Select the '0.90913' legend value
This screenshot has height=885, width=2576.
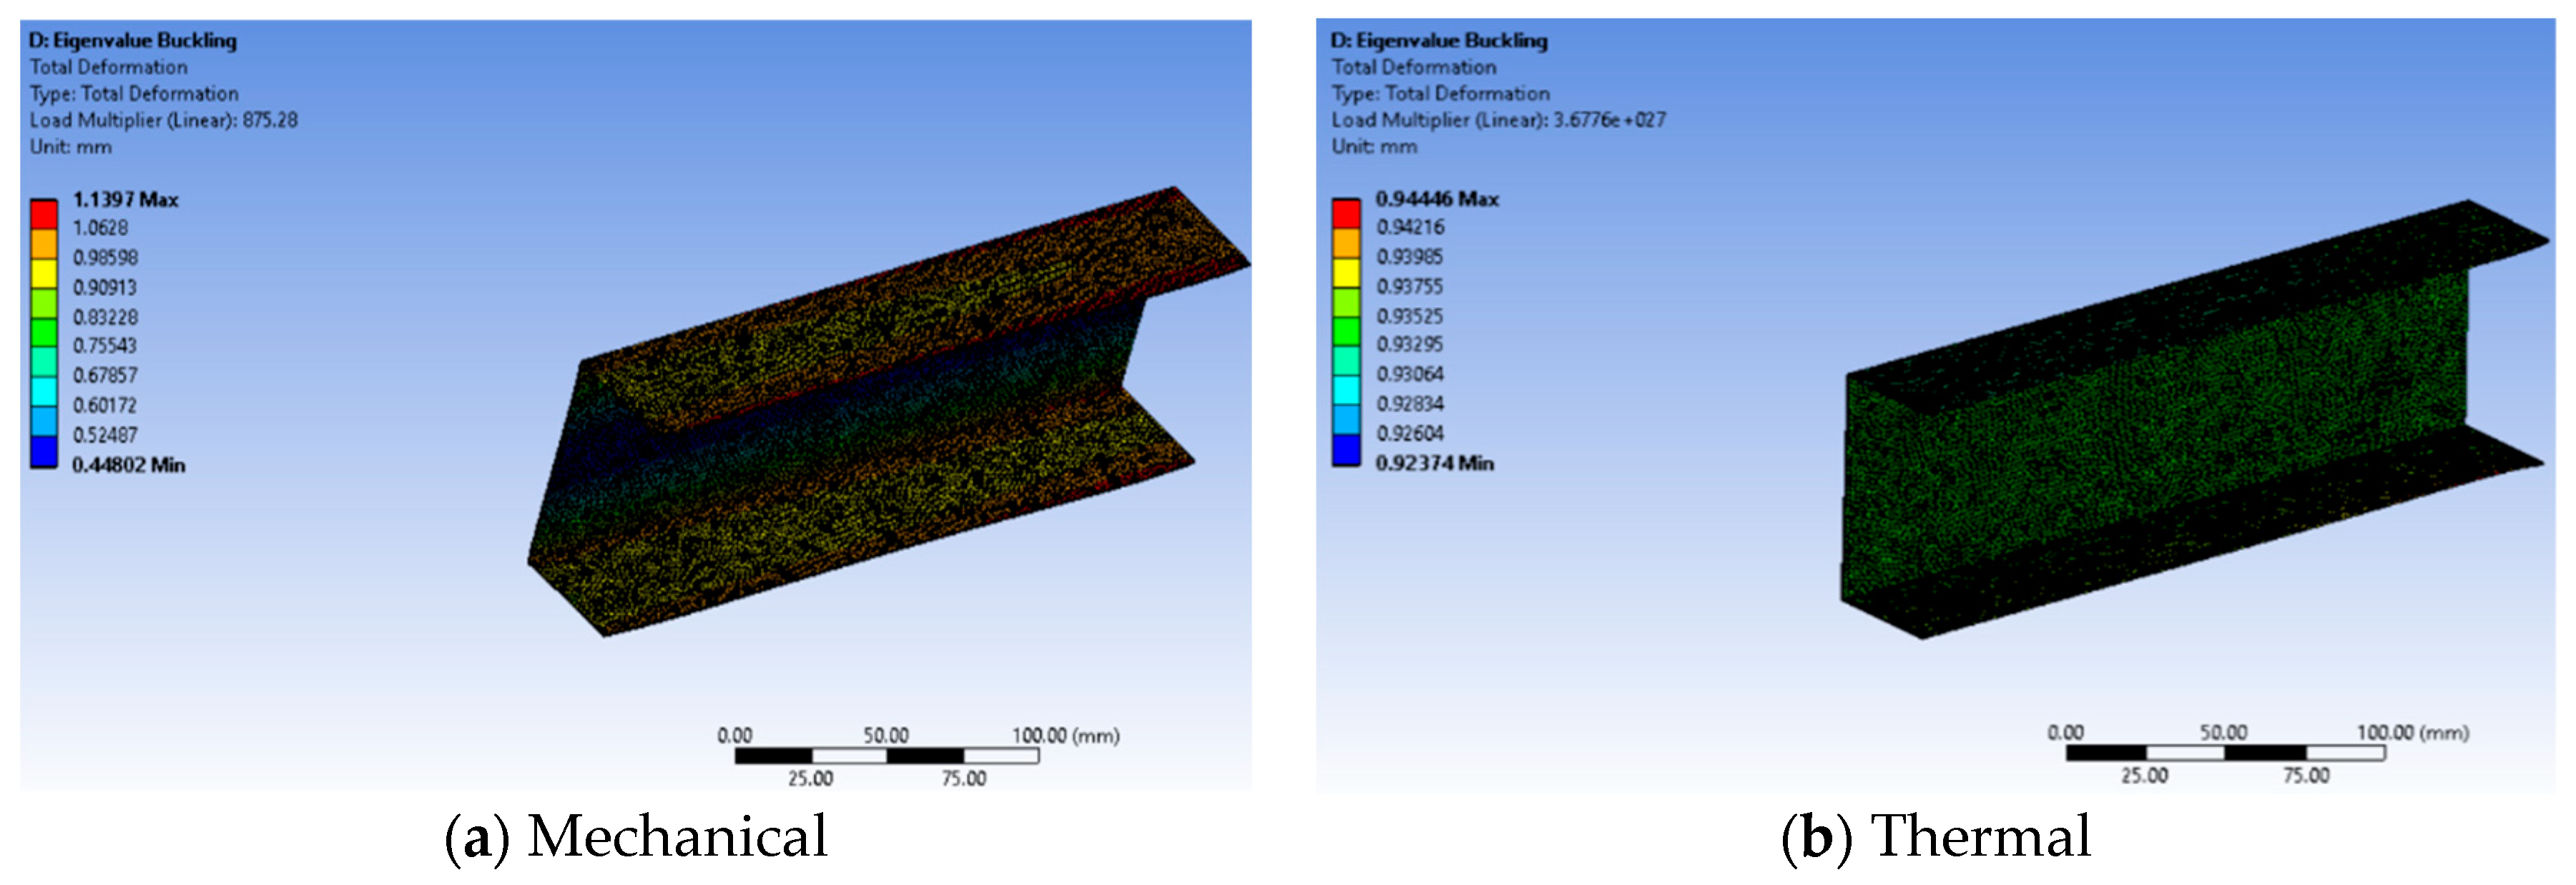104,288
